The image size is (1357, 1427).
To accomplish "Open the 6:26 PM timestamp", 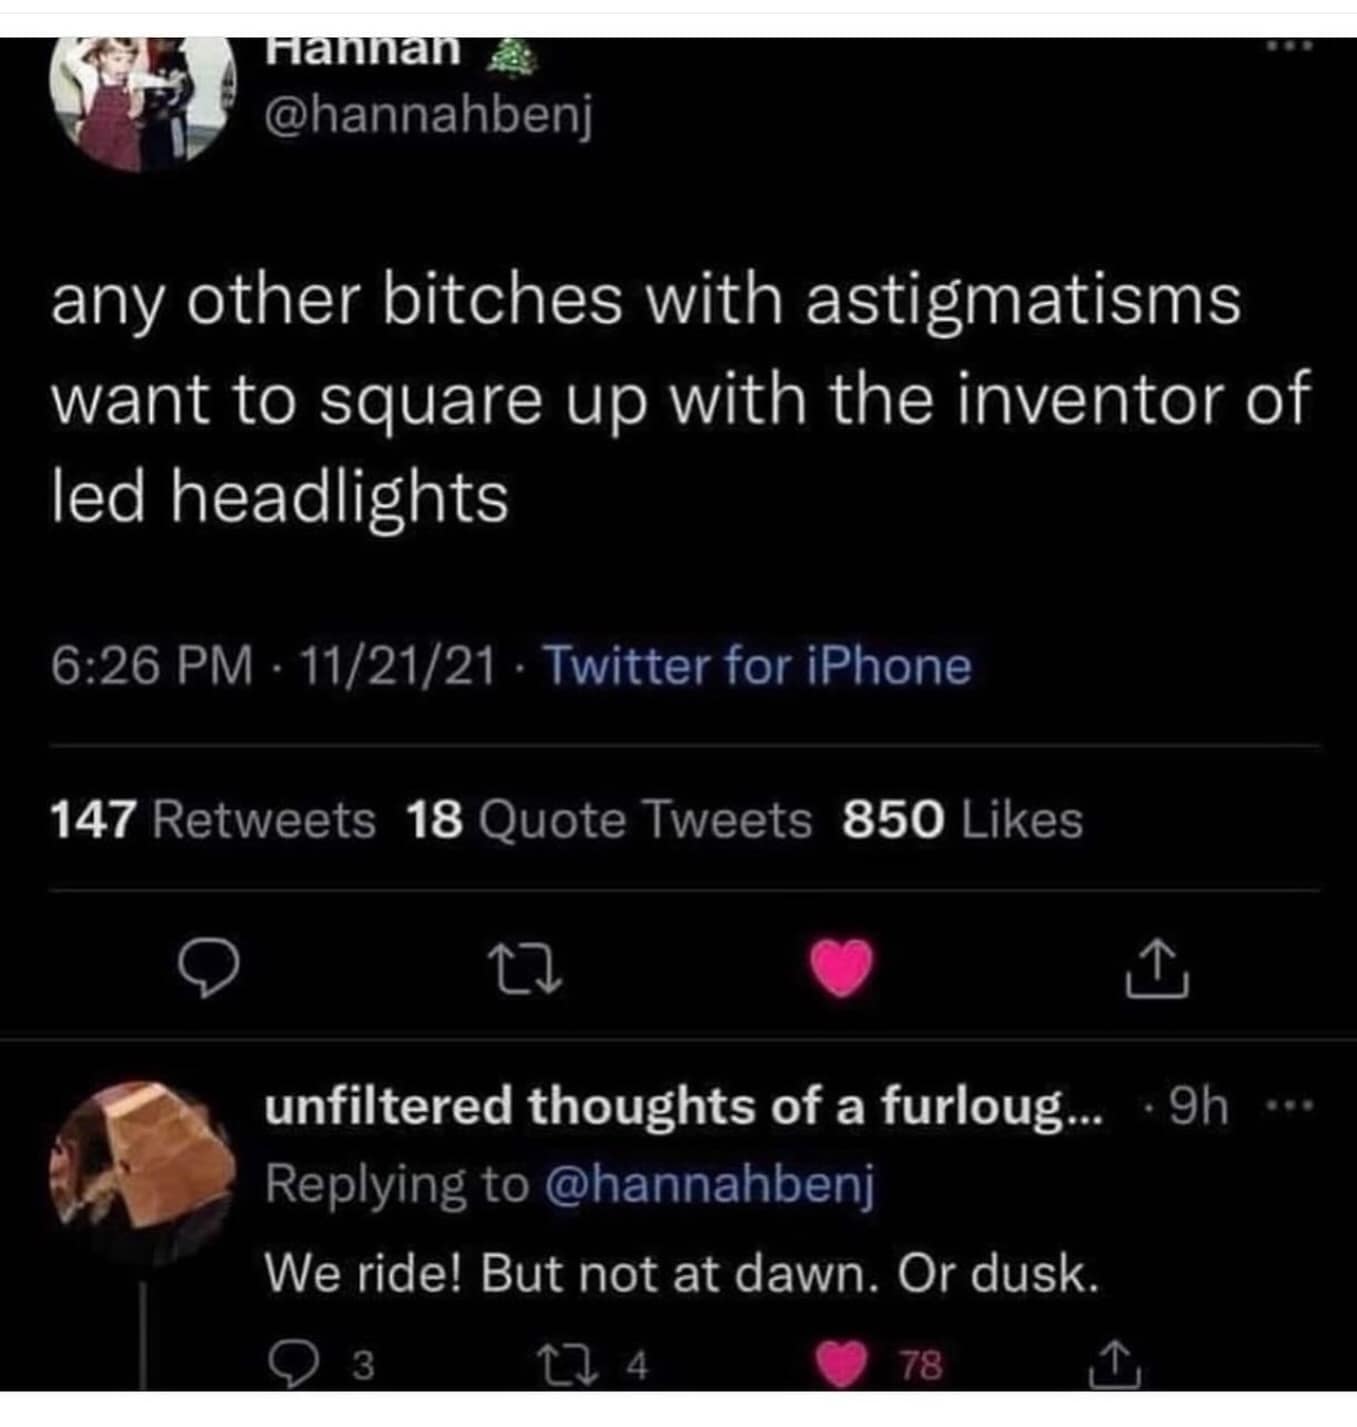I will 152,666.
